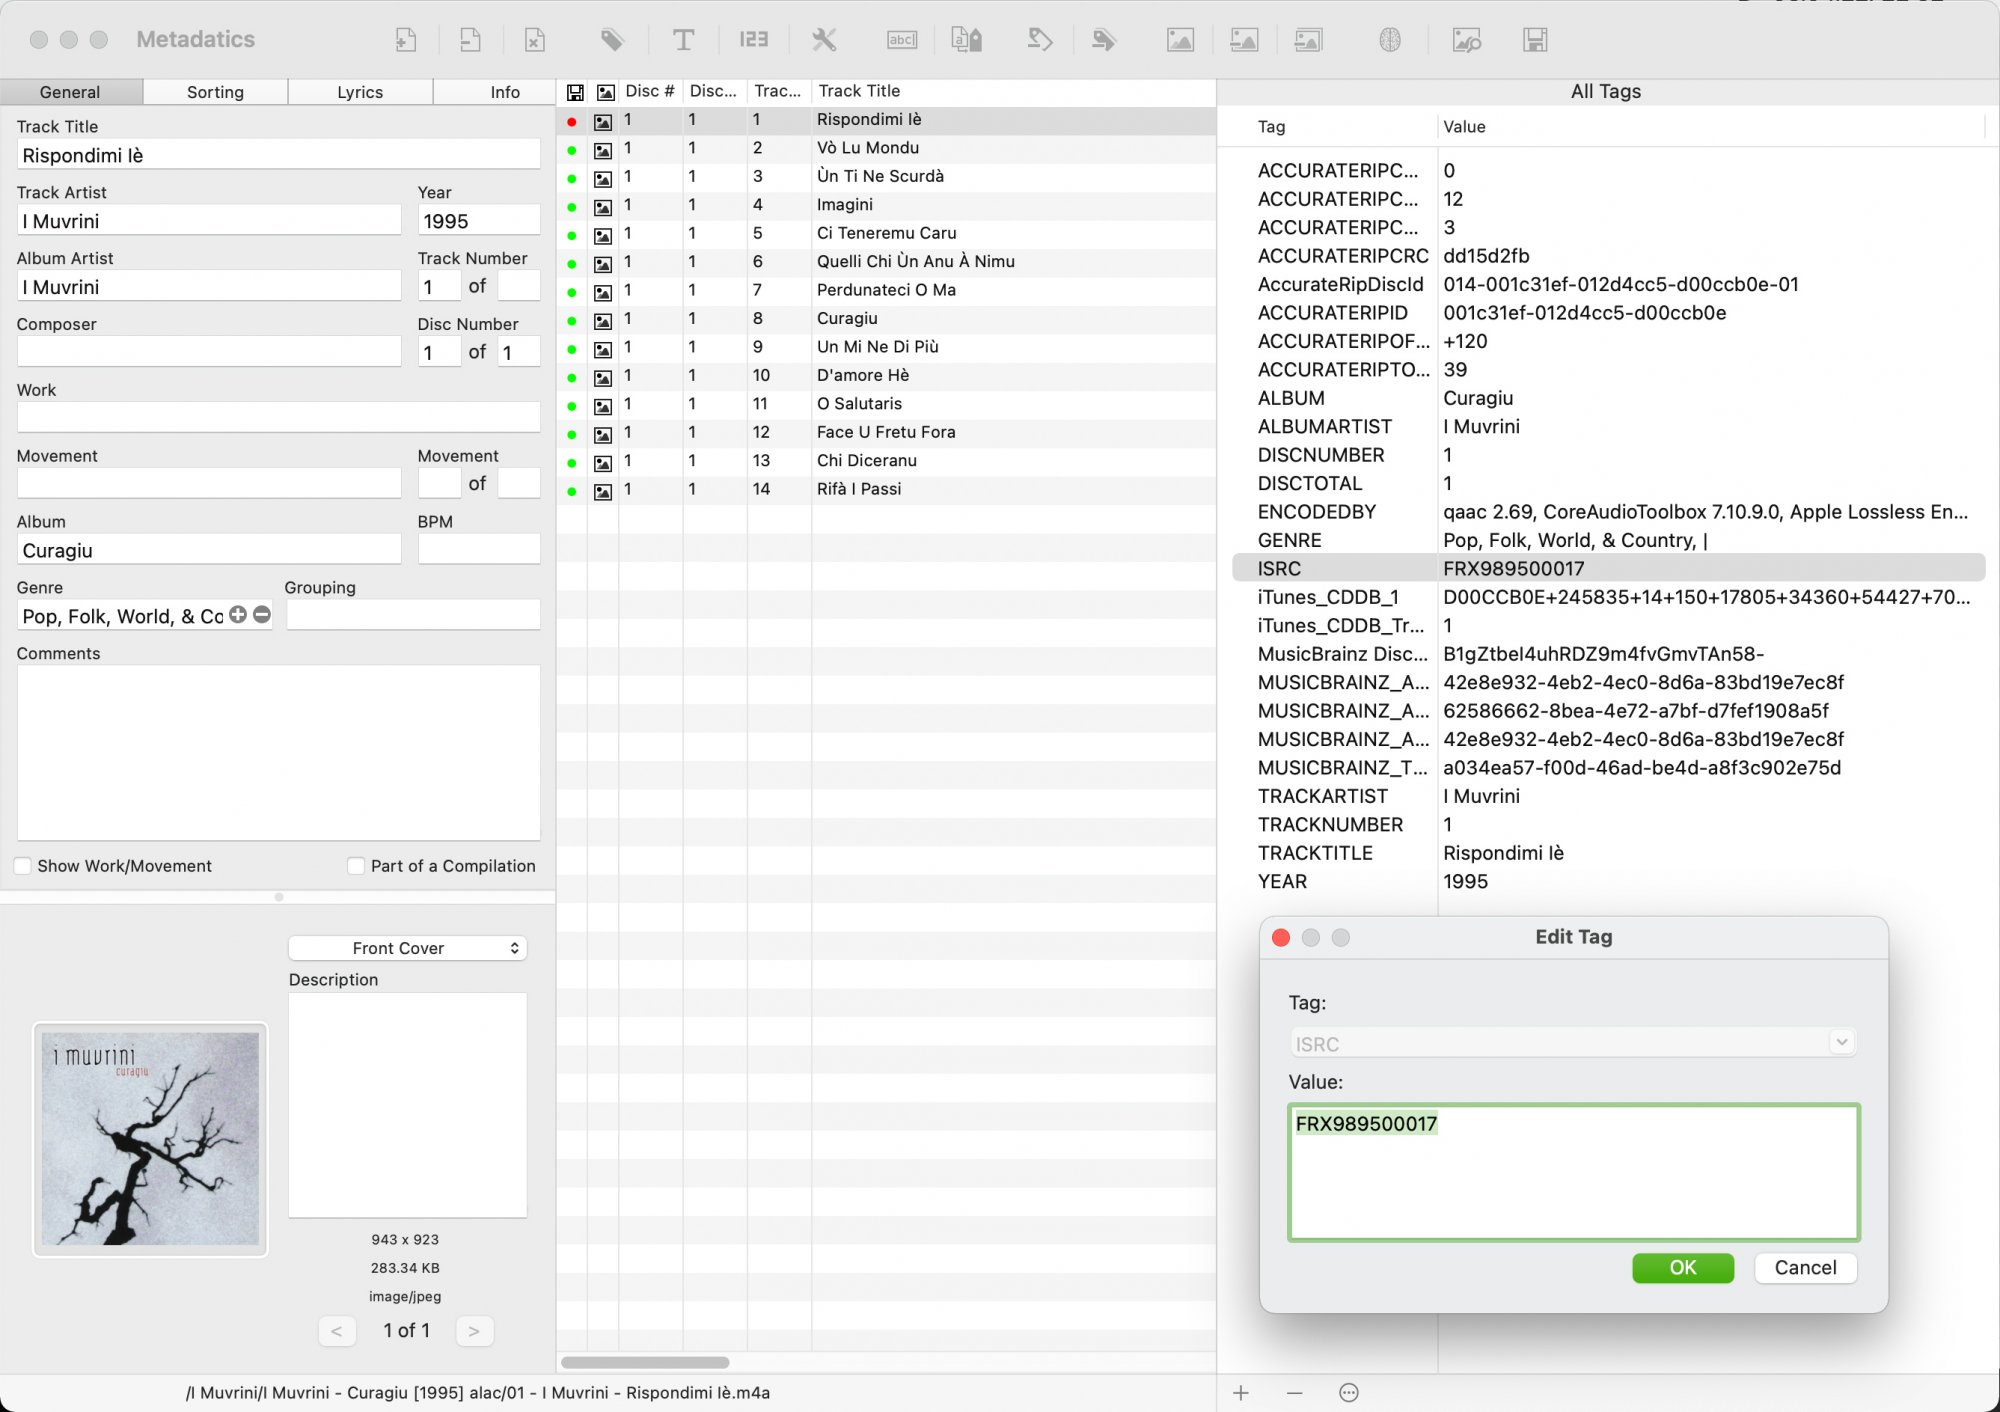The image size is (2000, 1412).
Task: Toggle the red save-status dot on Rispondimi Iè
Action: (x=572, y=122)
